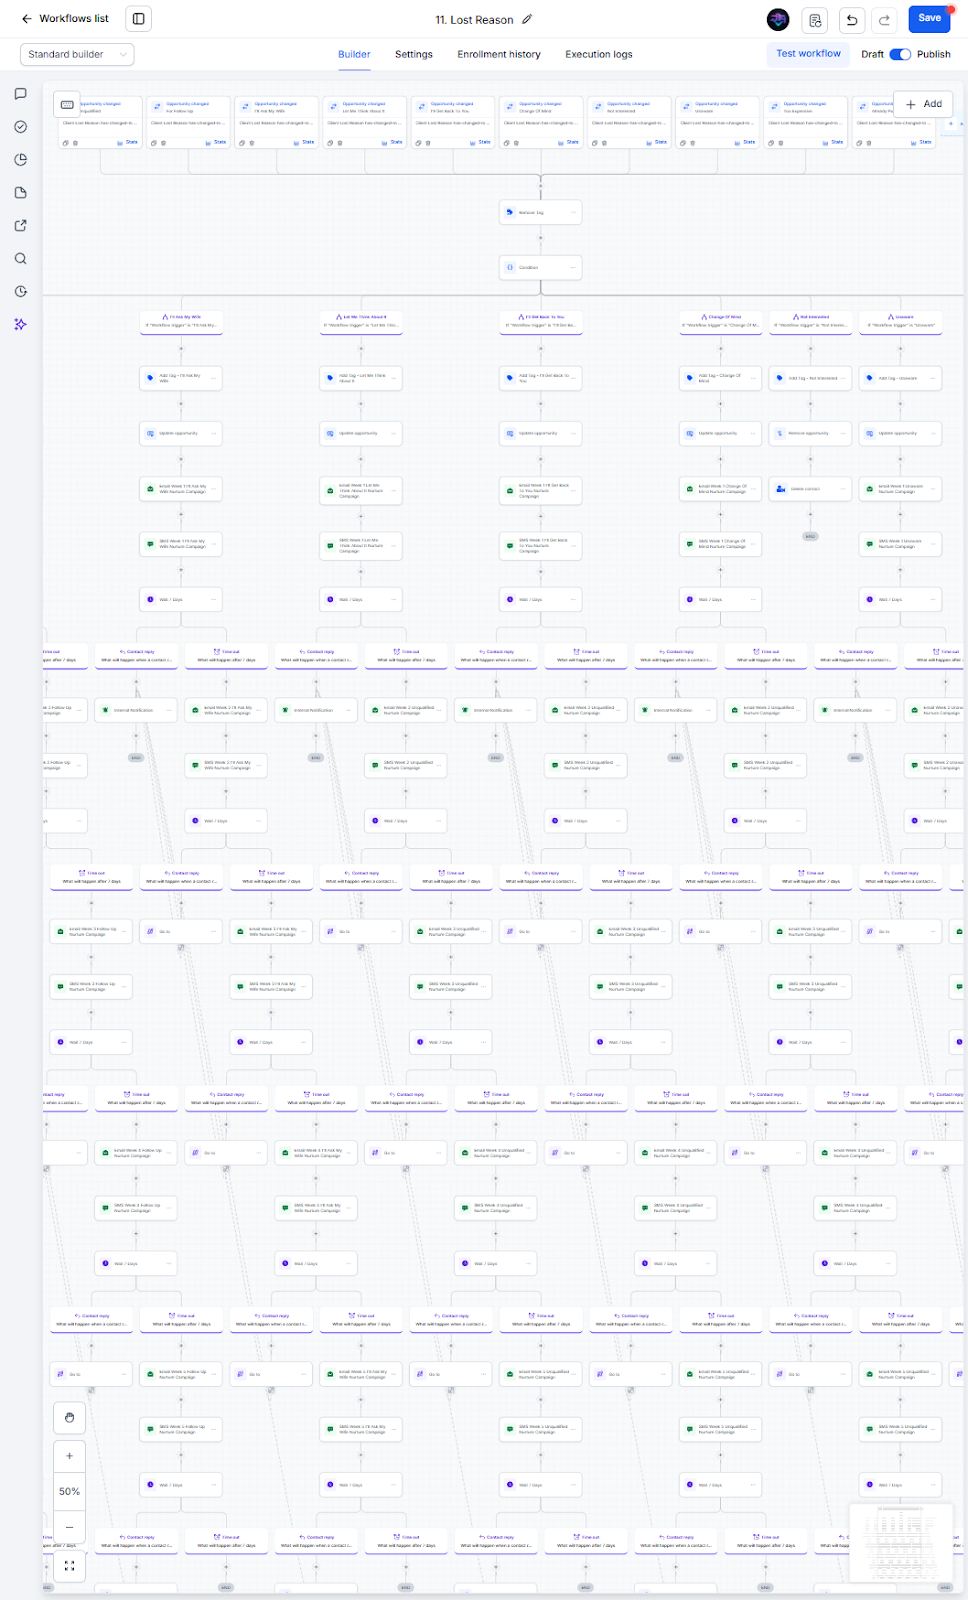Open the user avatar menu
This screenshot has width=968, height=1600.
[x=778, y=19]
